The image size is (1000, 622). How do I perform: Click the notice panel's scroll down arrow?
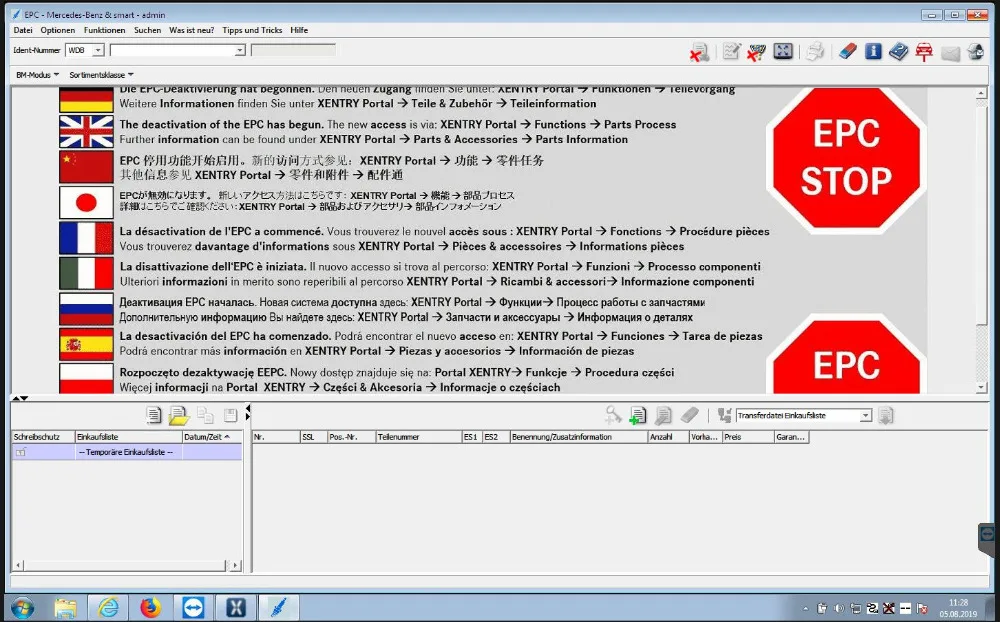pos(982,387)
